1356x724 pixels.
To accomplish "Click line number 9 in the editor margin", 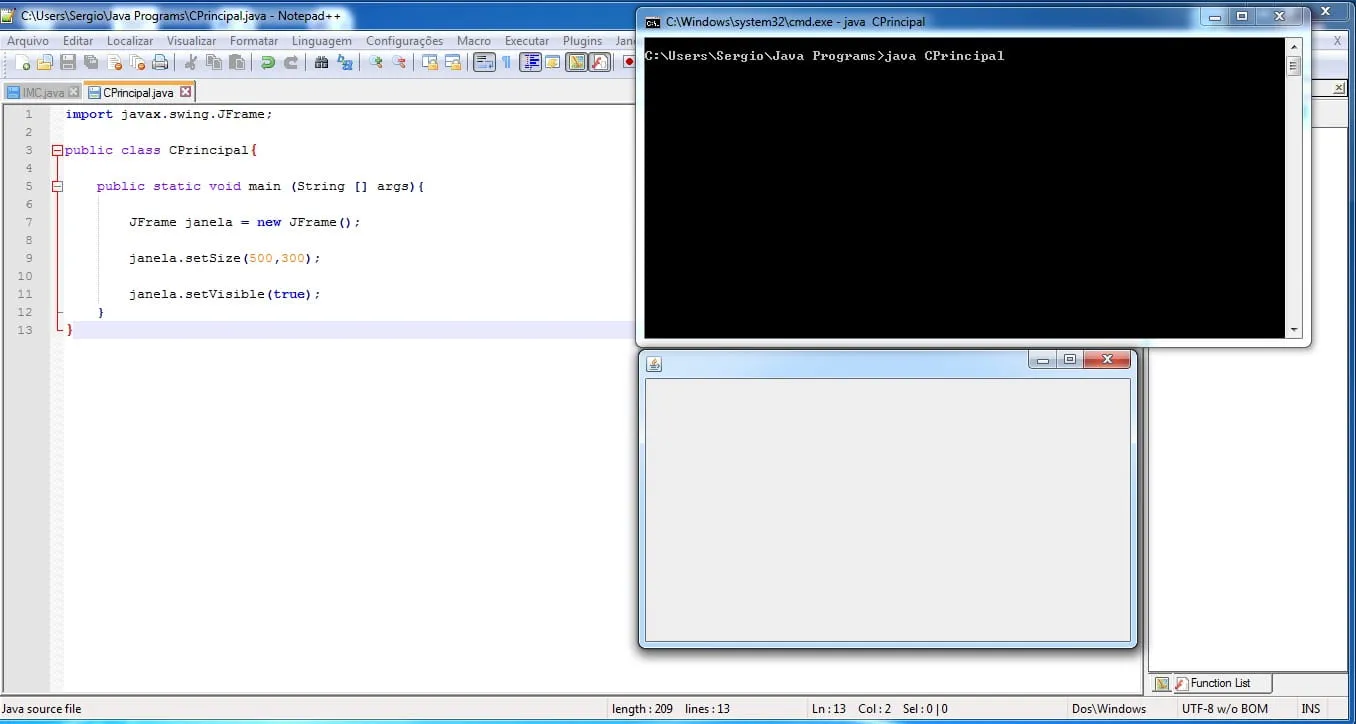I will (29, 258).
